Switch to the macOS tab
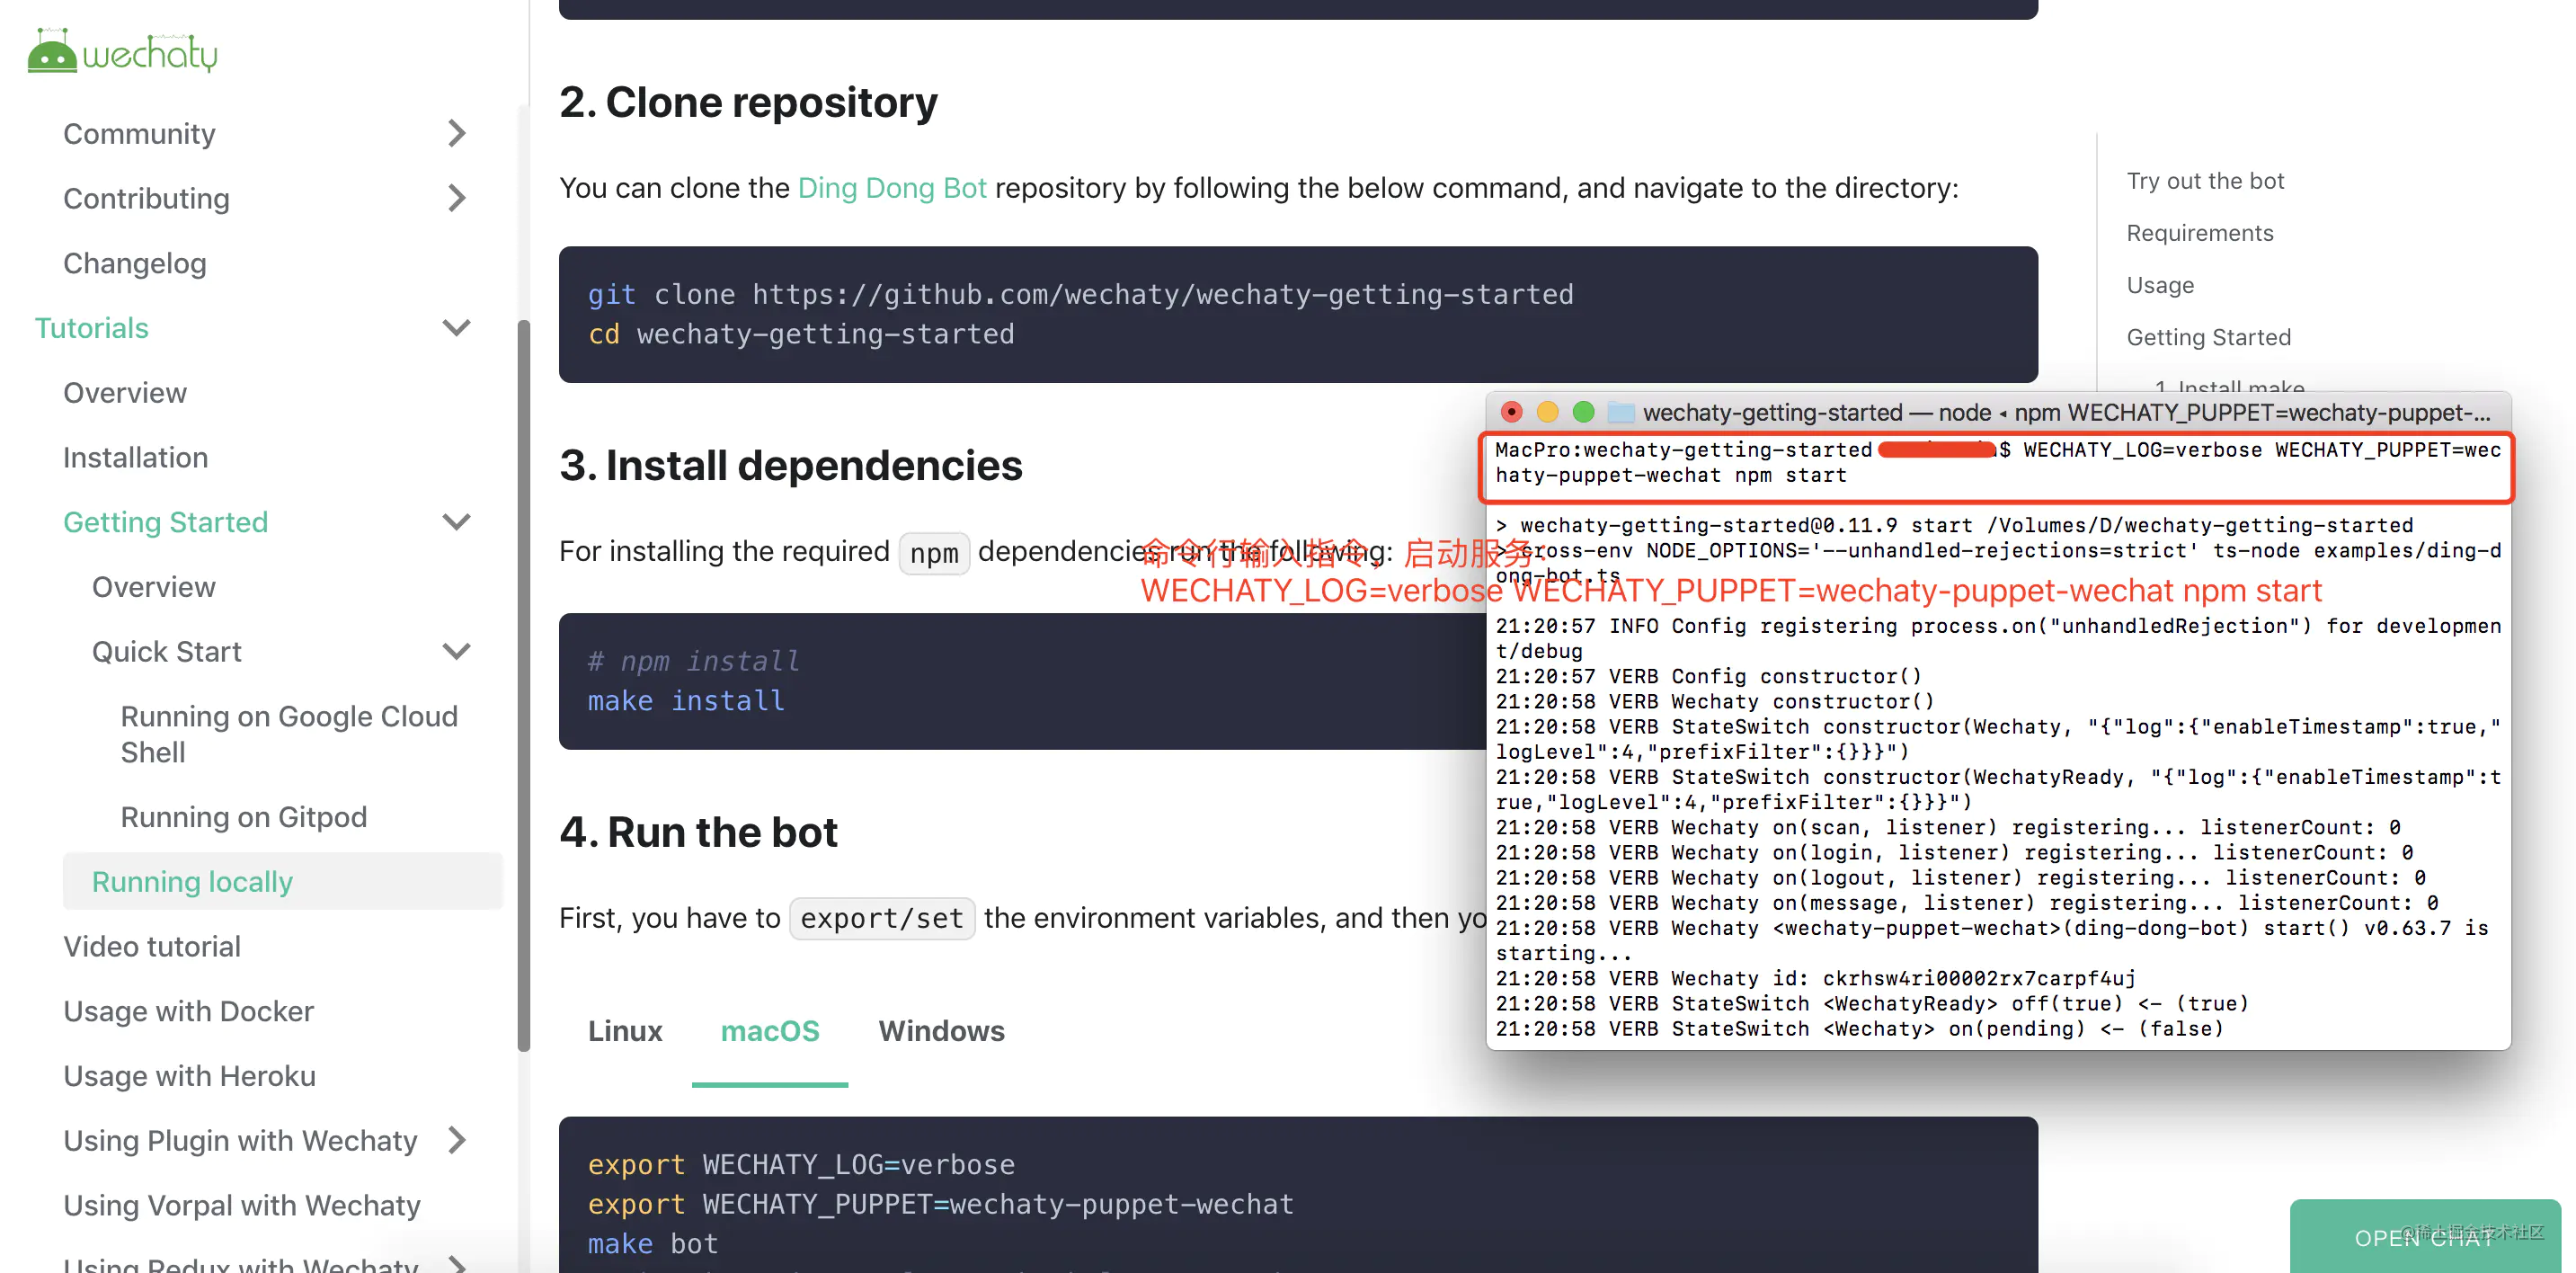 770,1031
